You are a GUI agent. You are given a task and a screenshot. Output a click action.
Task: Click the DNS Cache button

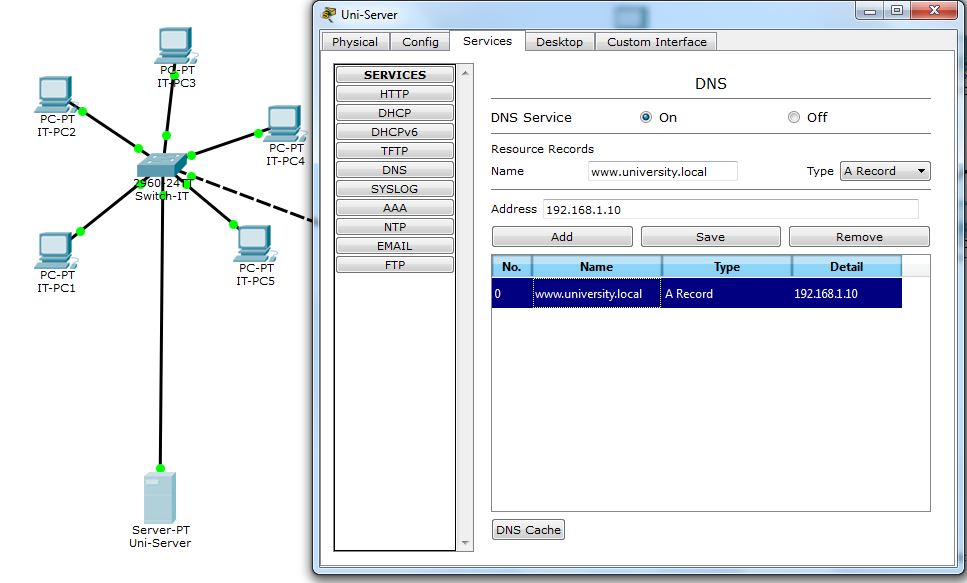click(528, 530)
